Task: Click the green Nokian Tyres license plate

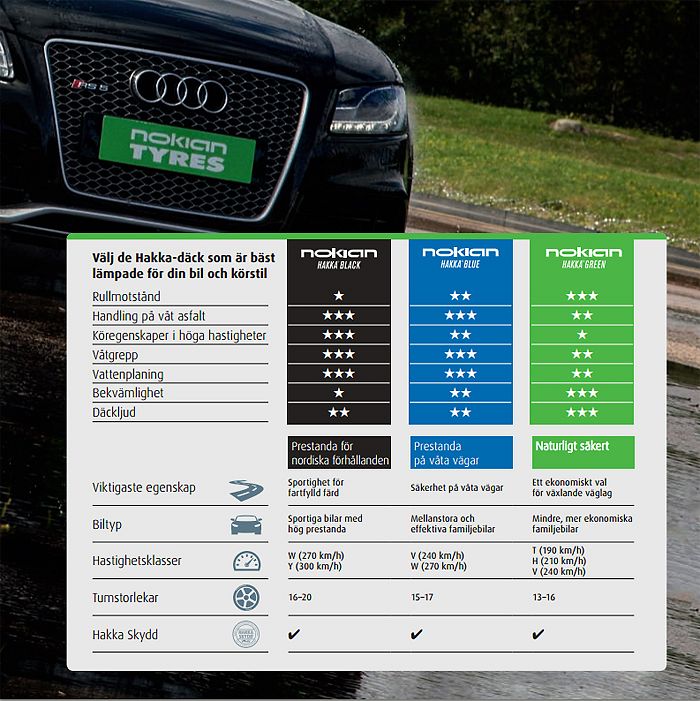Action: (x=177, y=150)
